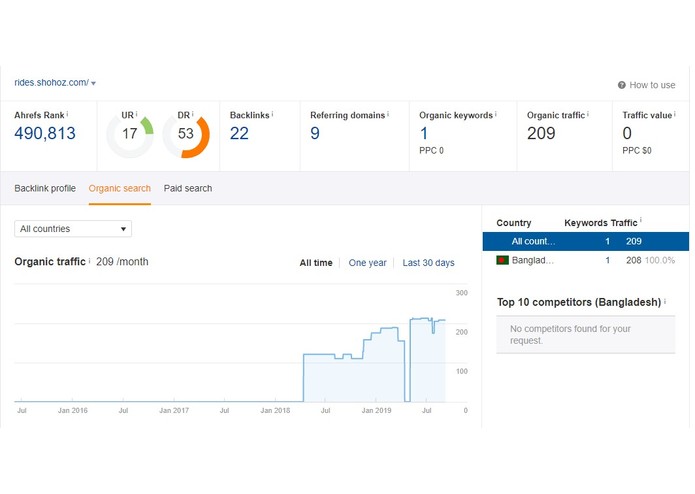
Task: Click the Traffic column info icon
Action: [641, 220]
